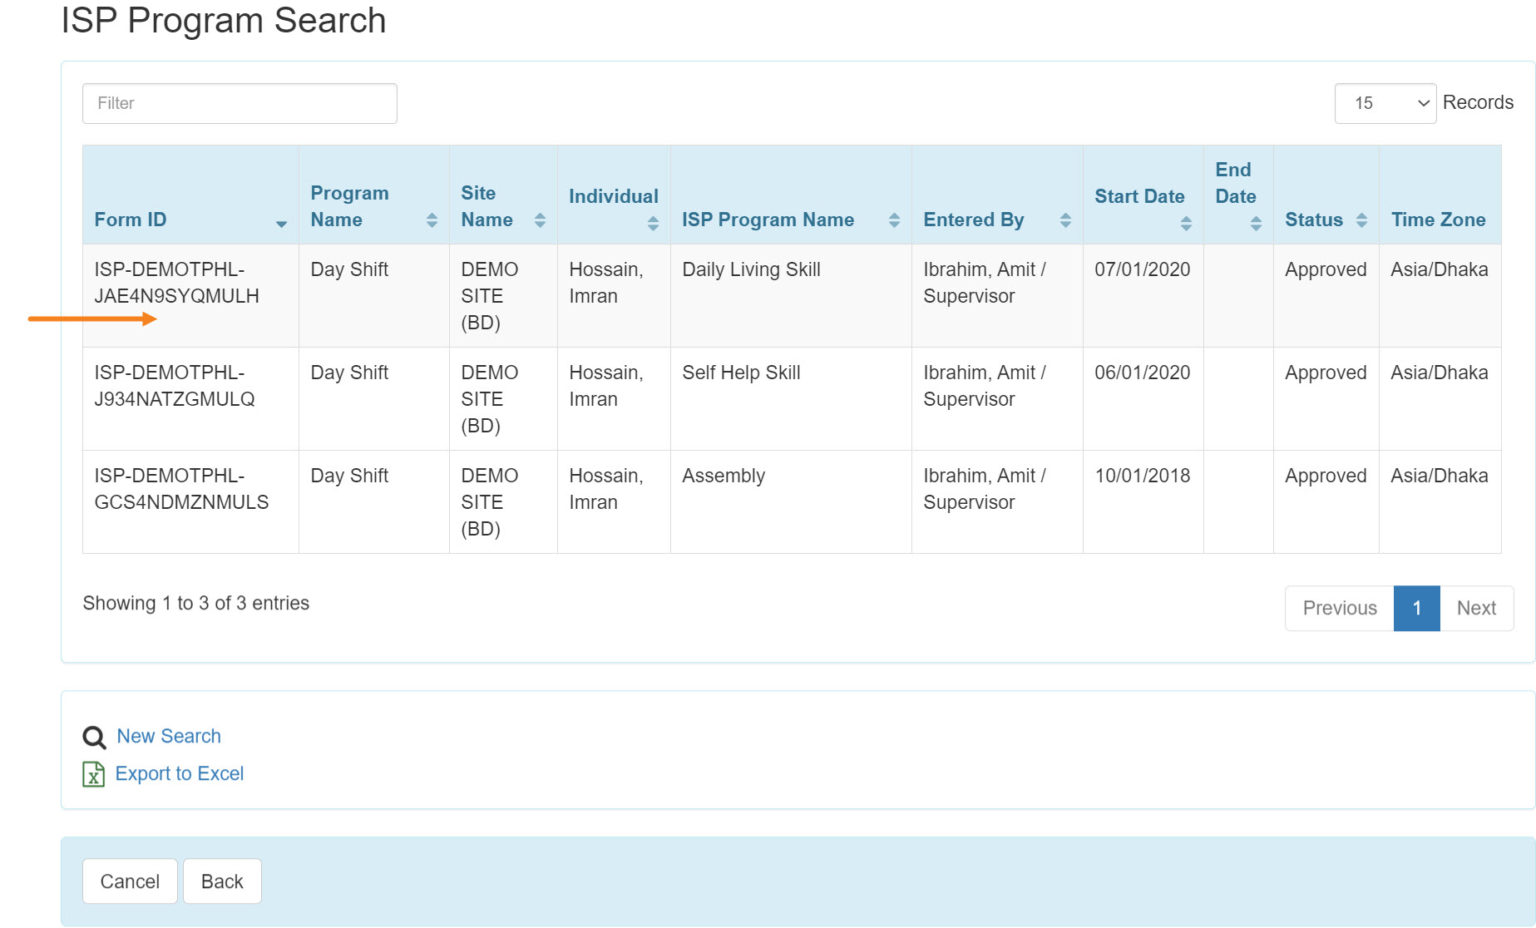Click the Site Name sort arrows
This screenshot has width=1536, height=928.
(540, 219)
